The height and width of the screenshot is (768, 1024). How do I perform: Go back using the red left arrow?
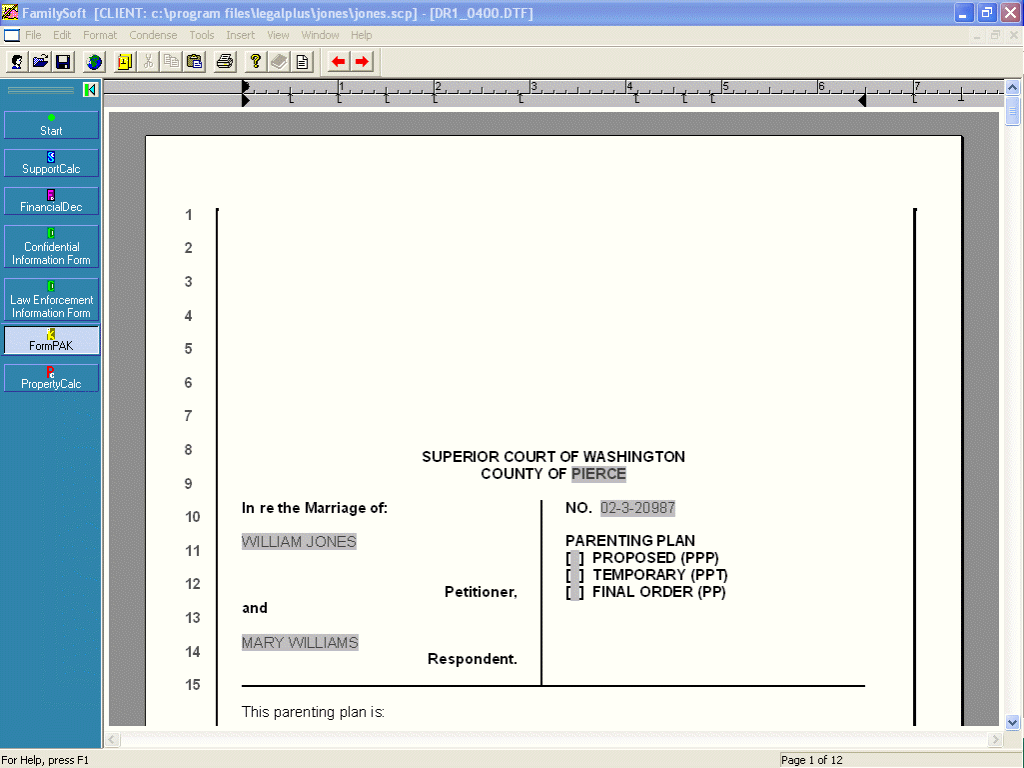338,61
